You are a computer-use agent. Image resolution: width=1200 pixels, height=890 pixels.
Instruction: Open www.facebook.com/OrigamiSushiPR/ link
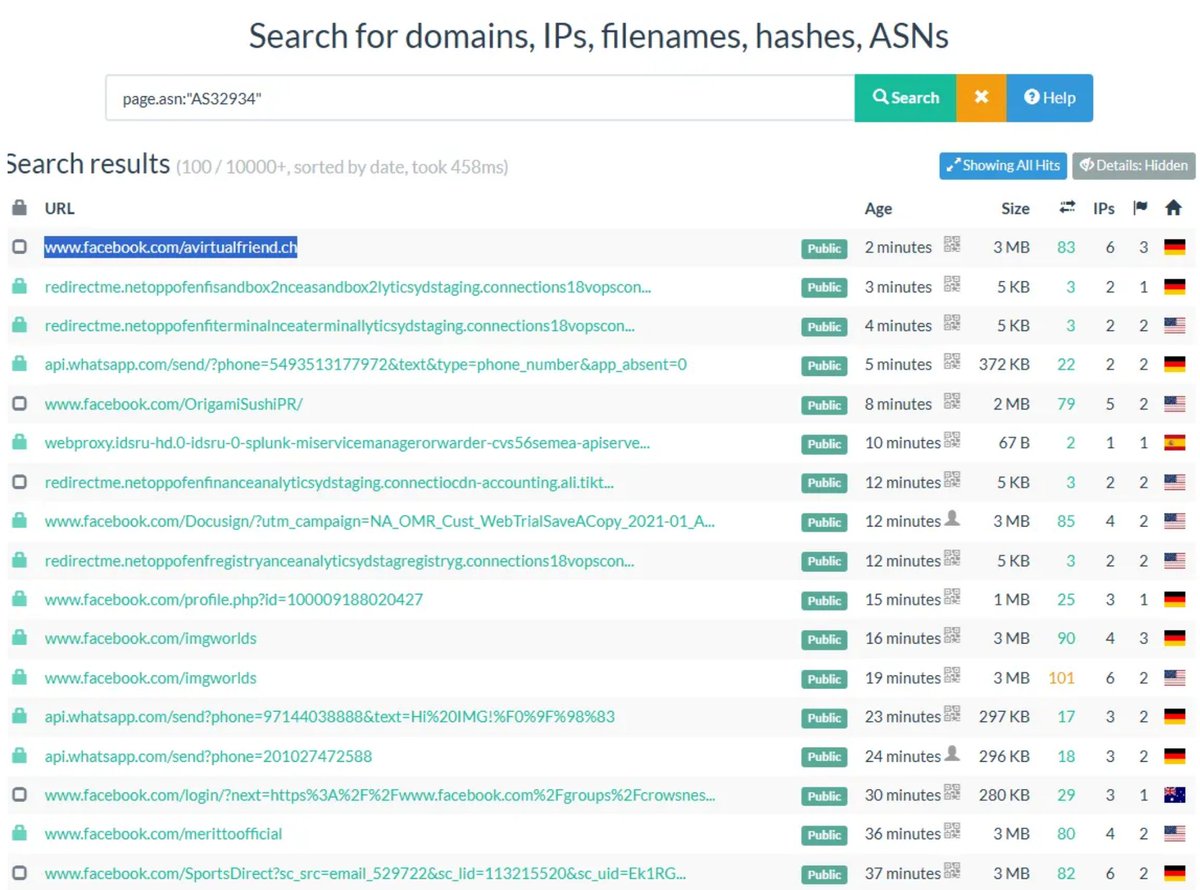(x=173, y=404)
